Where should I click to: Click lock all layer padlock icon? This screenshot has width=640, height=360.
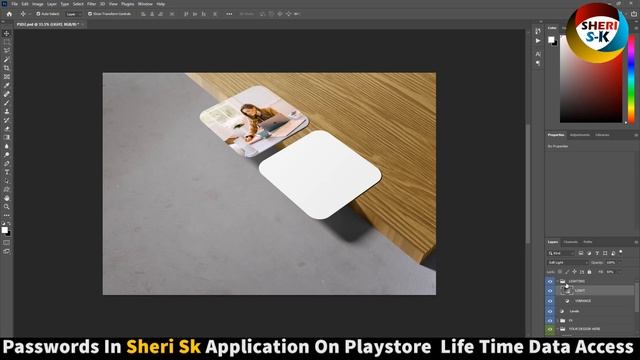(589, 272)
